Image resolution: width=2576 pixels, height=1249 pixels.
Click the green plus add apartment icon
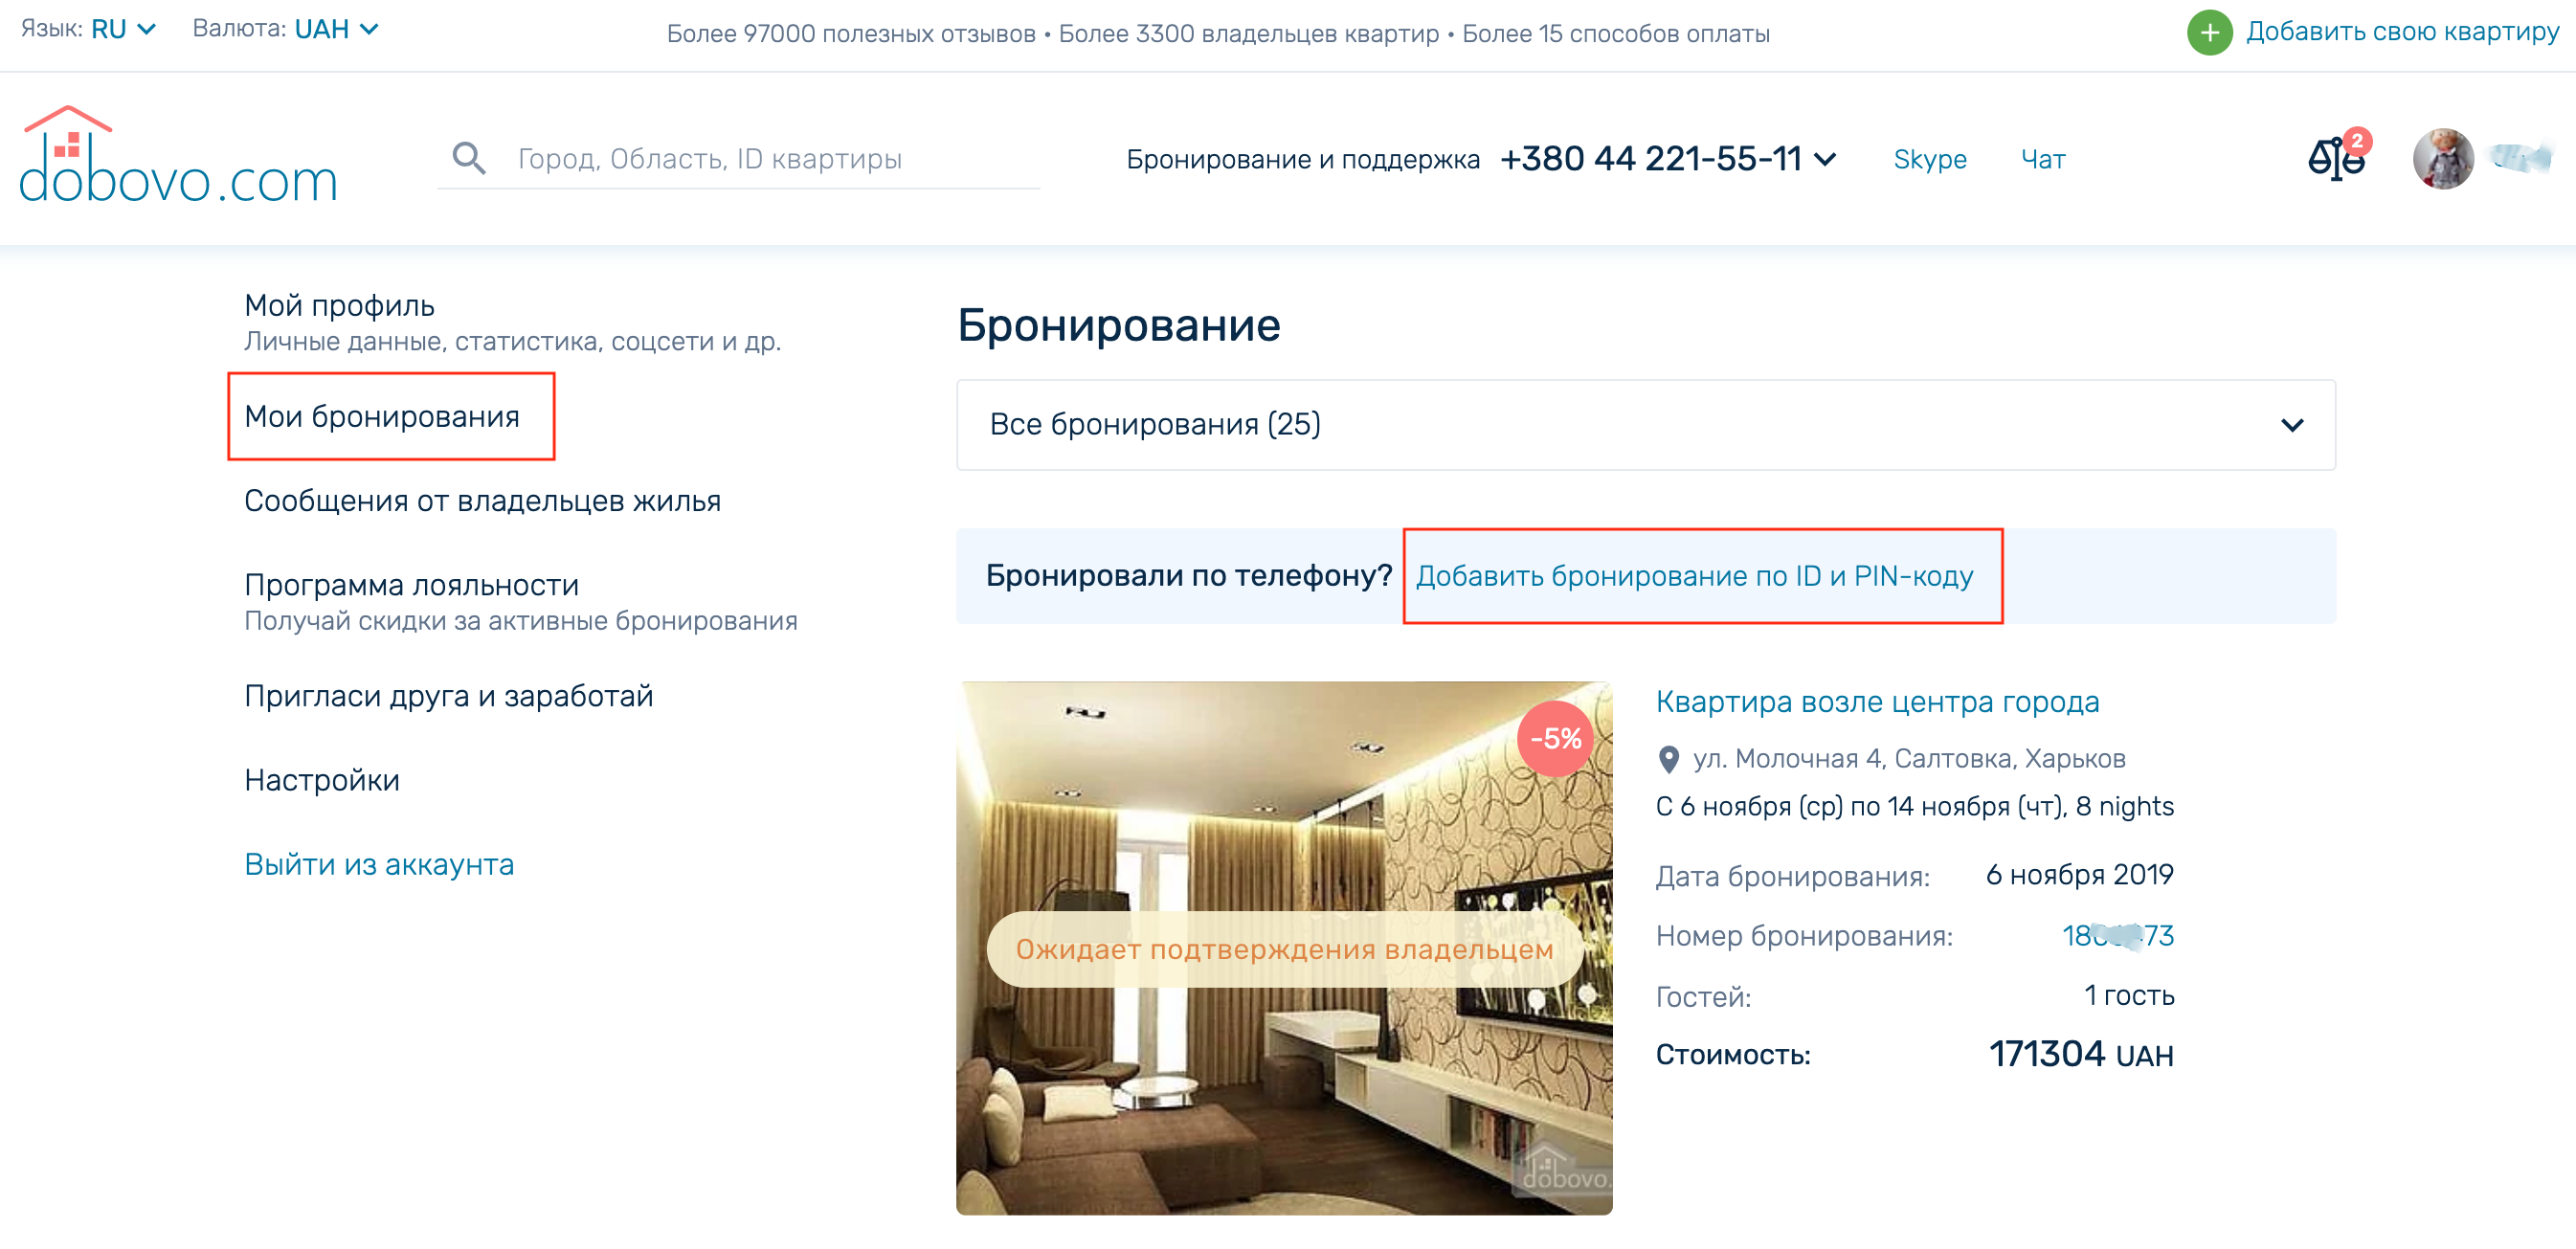point(2209,32)
